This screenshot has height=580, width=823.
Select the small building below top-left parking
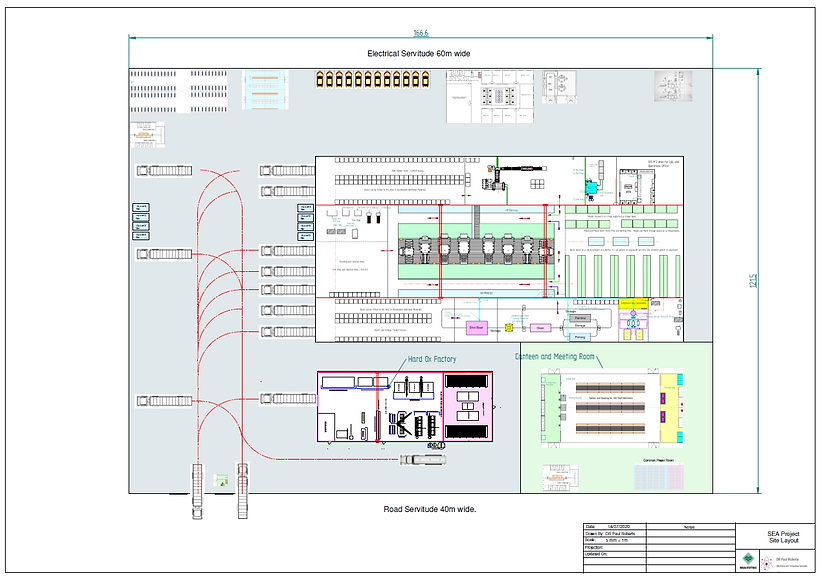click(x=147, y=134)
